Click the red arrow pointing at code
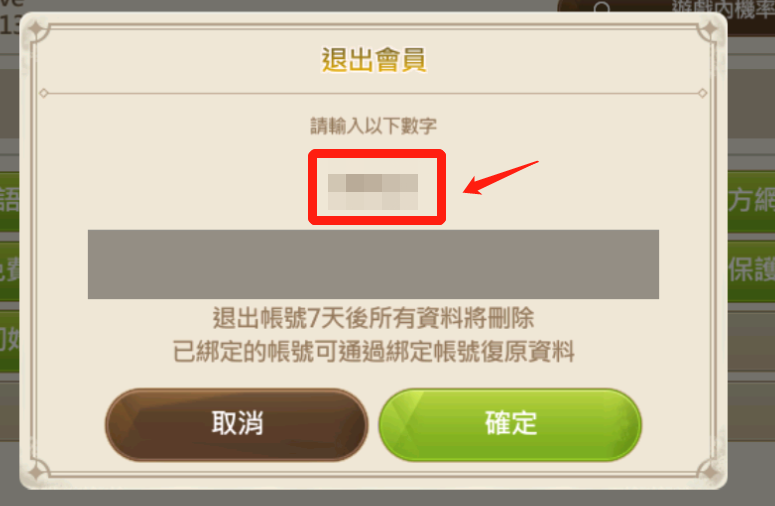The width and height of the screenshot is (775, 506). pos(500,177)
